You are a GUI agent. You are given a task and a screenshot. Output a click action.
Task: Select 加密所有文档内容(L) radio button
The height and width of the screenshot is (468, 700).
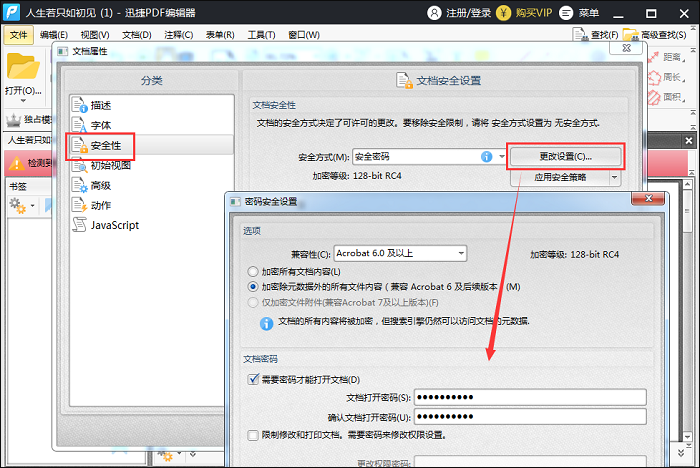pyautogui.click(x=253, y=272)
